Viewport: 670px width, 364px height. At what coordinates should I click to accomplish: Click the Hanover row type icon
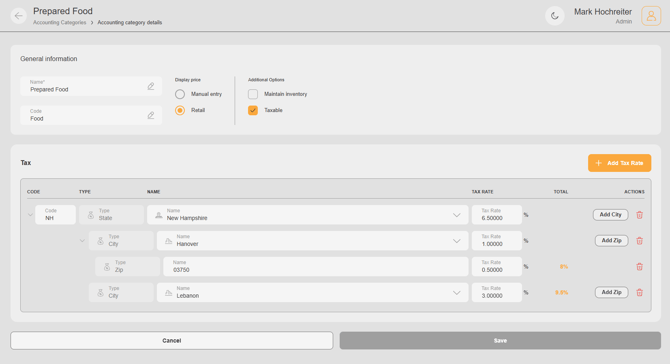click(x=100, y=241)
